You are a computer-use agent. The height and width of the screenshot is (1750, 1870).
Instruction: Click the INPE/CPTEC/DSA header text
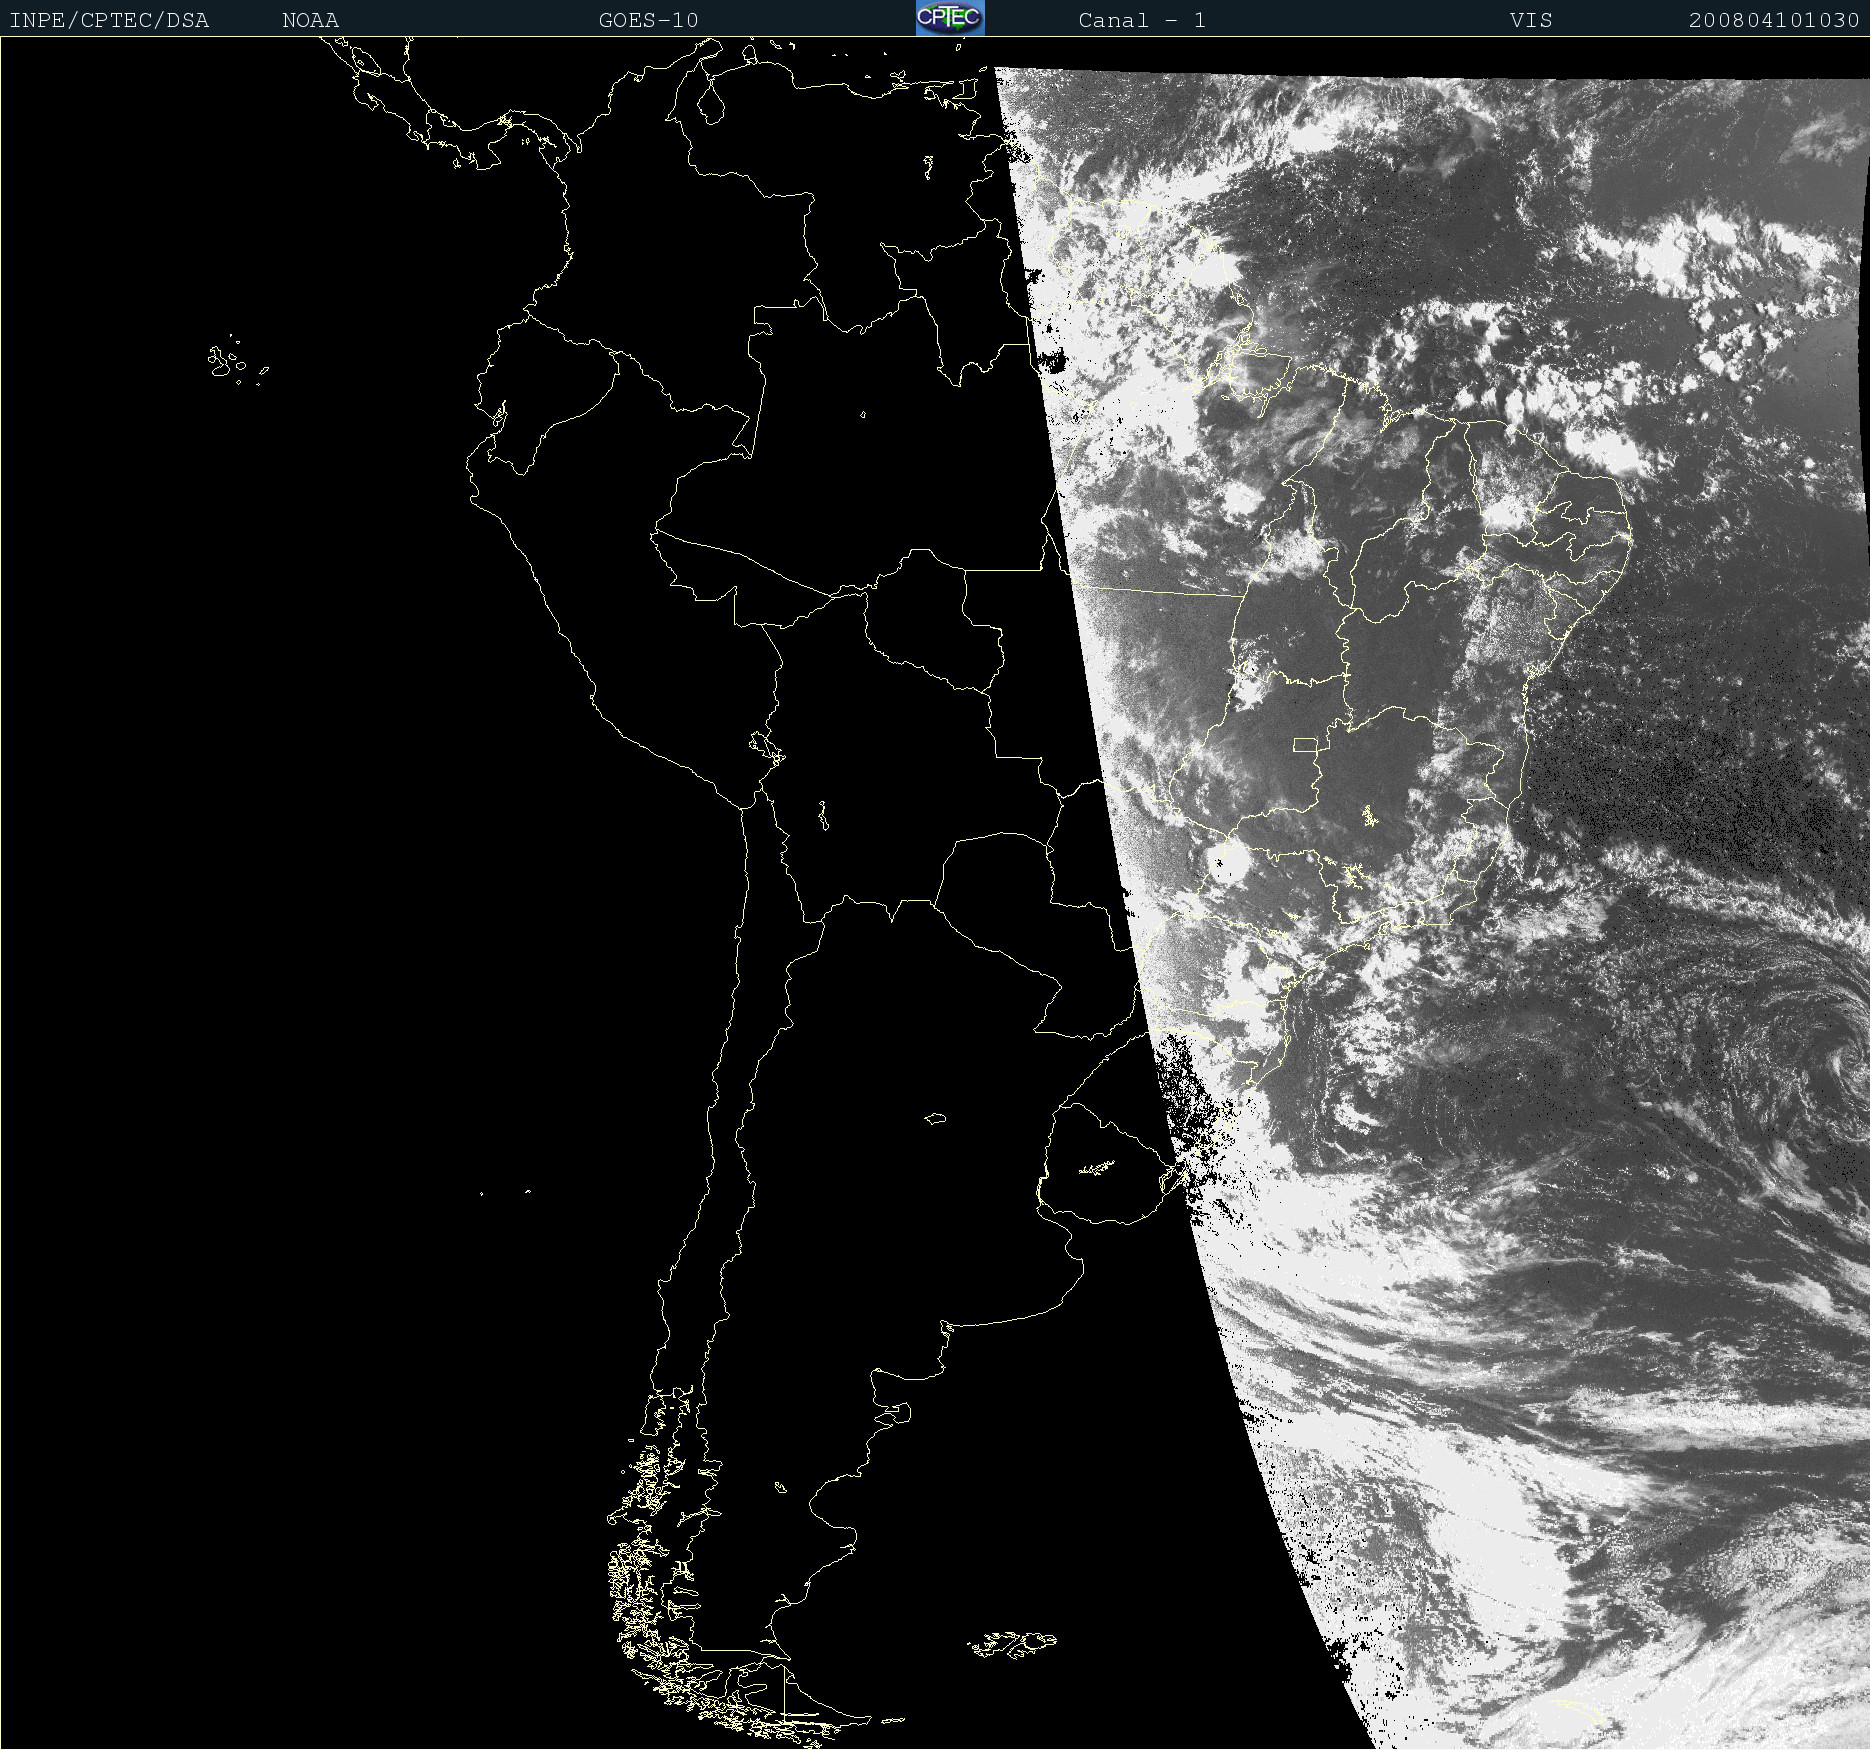pyautogui.click(x=109, y=20)
